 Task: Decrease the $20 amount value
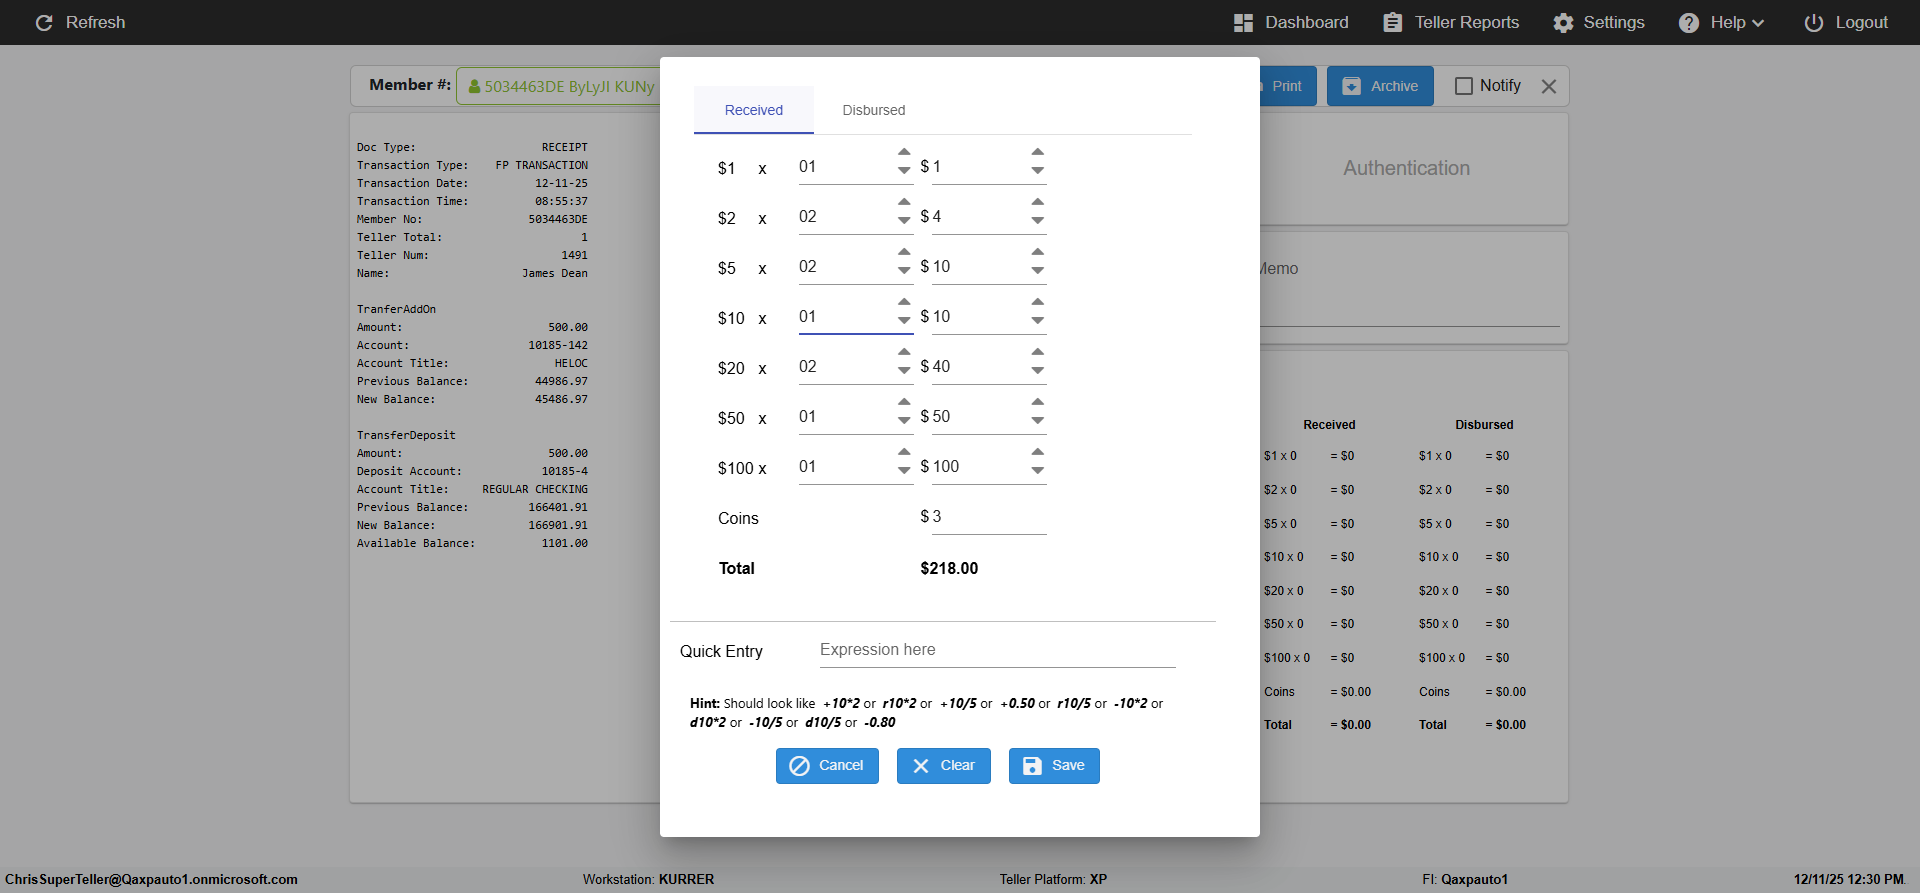tap(1038, 371)
